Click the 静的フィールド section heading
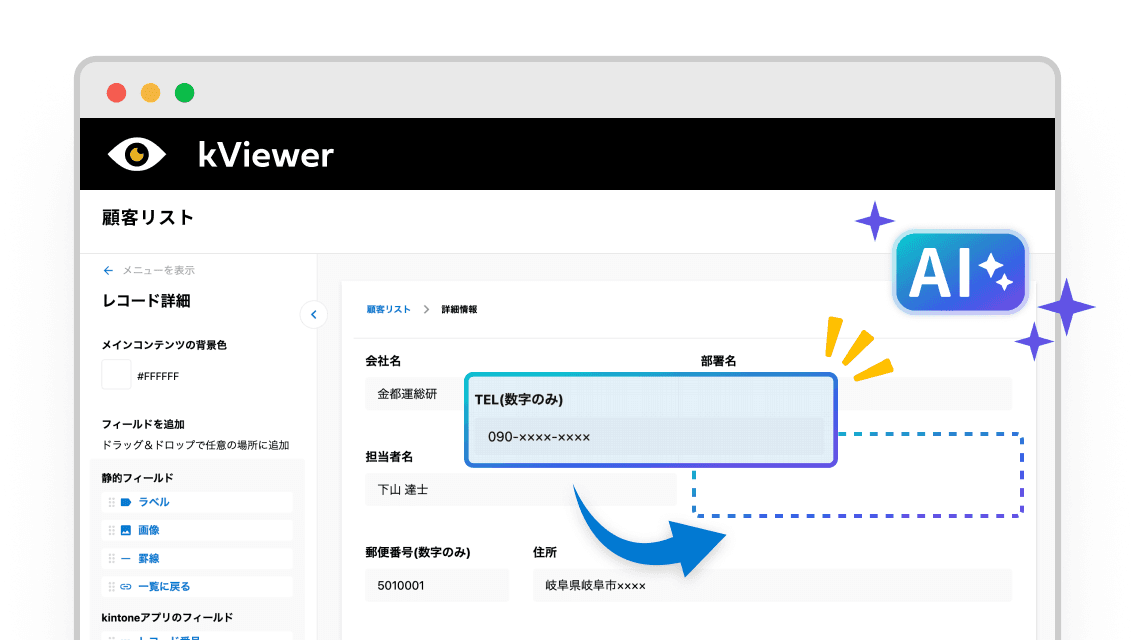This screenshot has width=1136, height=640. coord(138,478)
